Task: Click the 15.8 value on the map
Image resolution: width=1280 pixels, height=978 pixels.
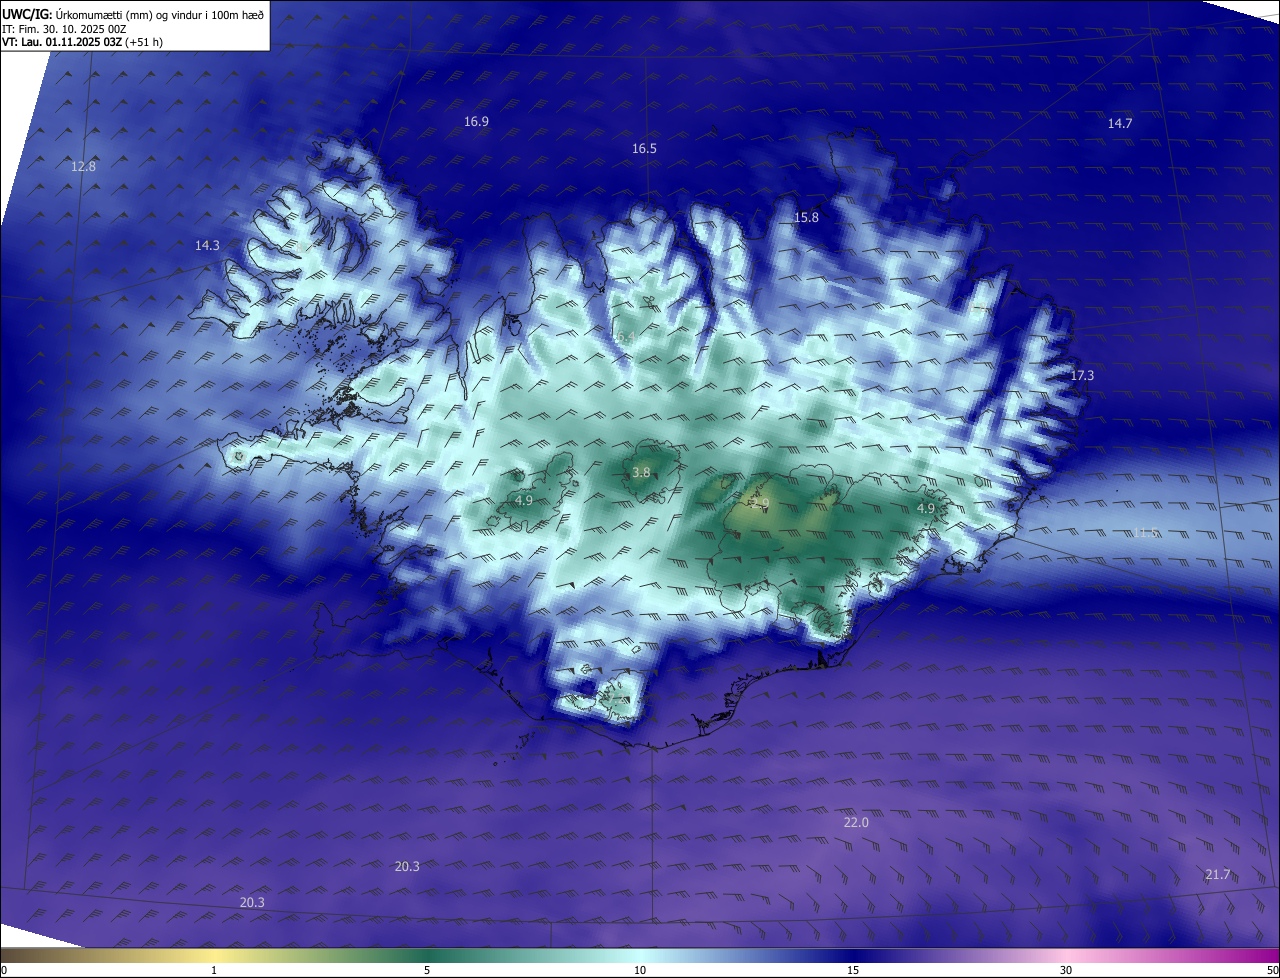Action: point(806,218)
